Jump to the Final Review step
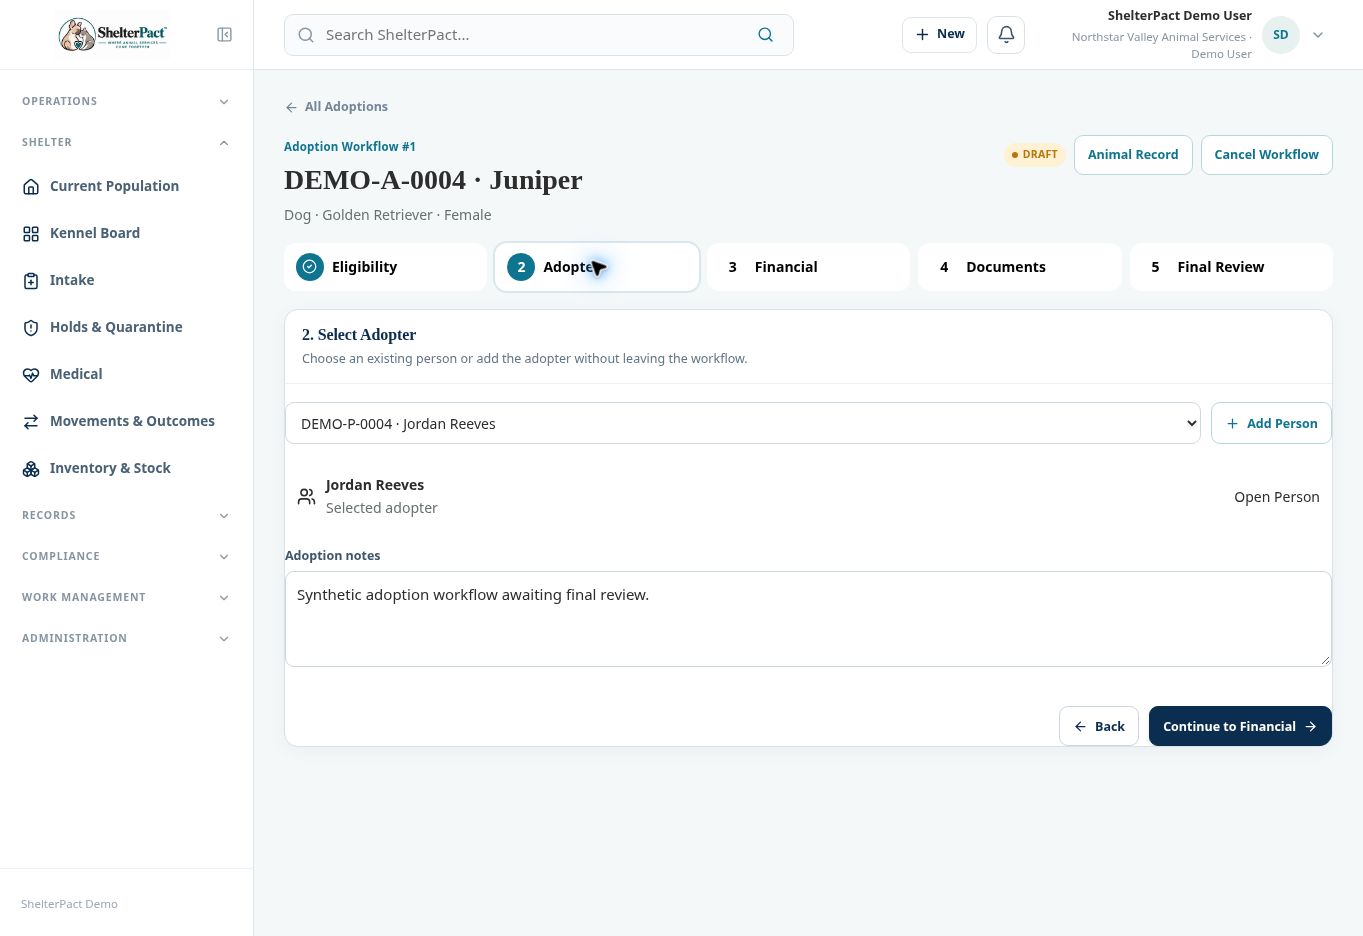This screenshot has height=936, width=1363. point(1231,267)
